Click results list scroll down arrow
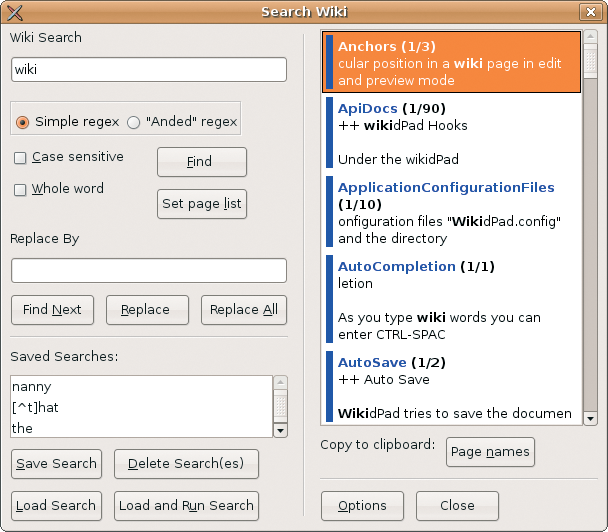Screen dimensions: 608x532 [x=590, y=418]
